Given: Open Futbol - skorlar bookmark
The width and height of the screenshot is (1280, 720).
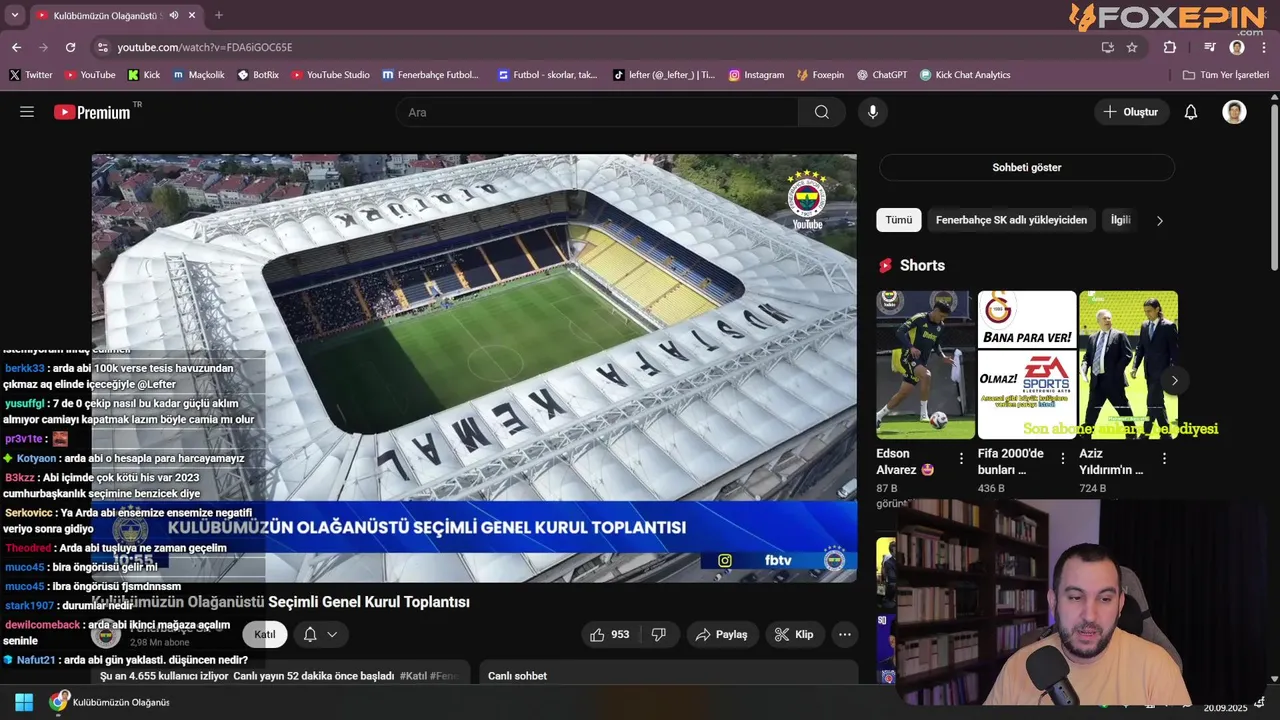Looking at the screenshot, I should (x=548, y=75).
